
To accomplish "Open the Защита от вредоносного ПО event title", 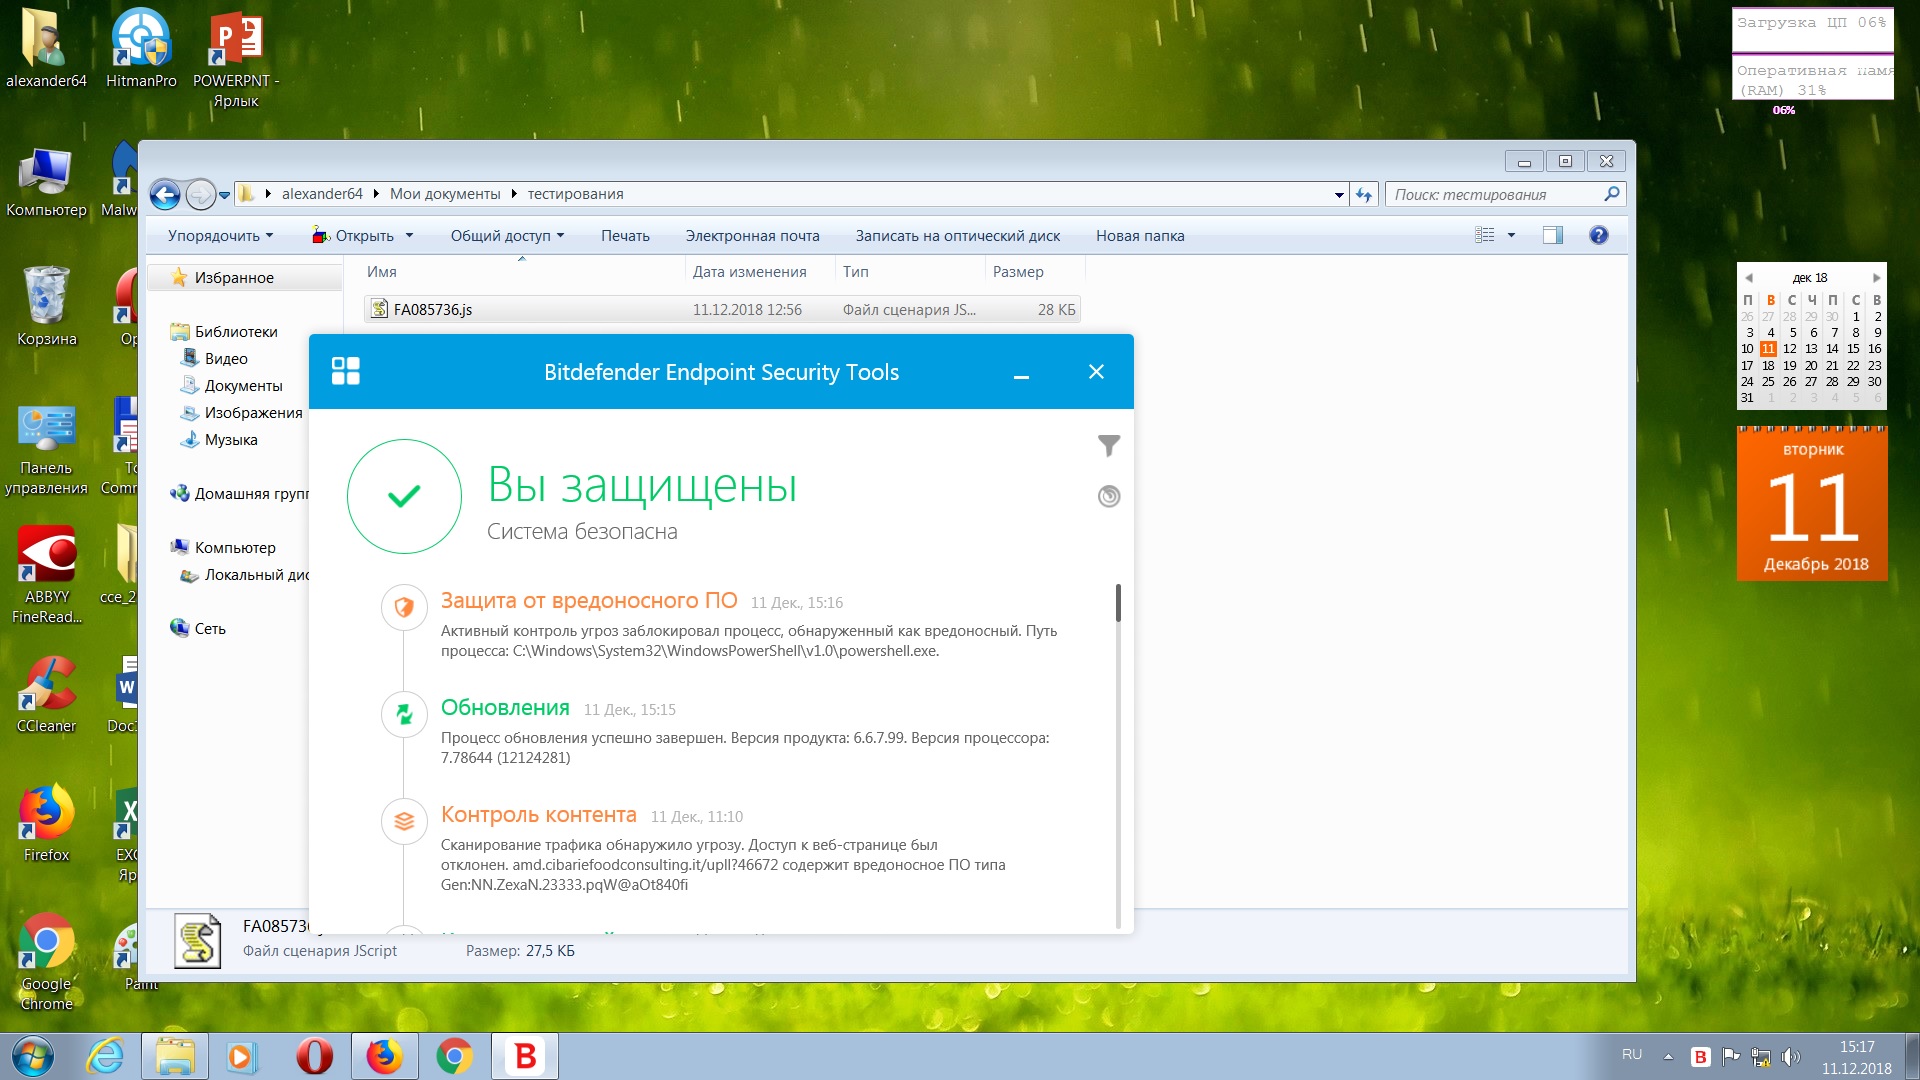I will (588, 601).
